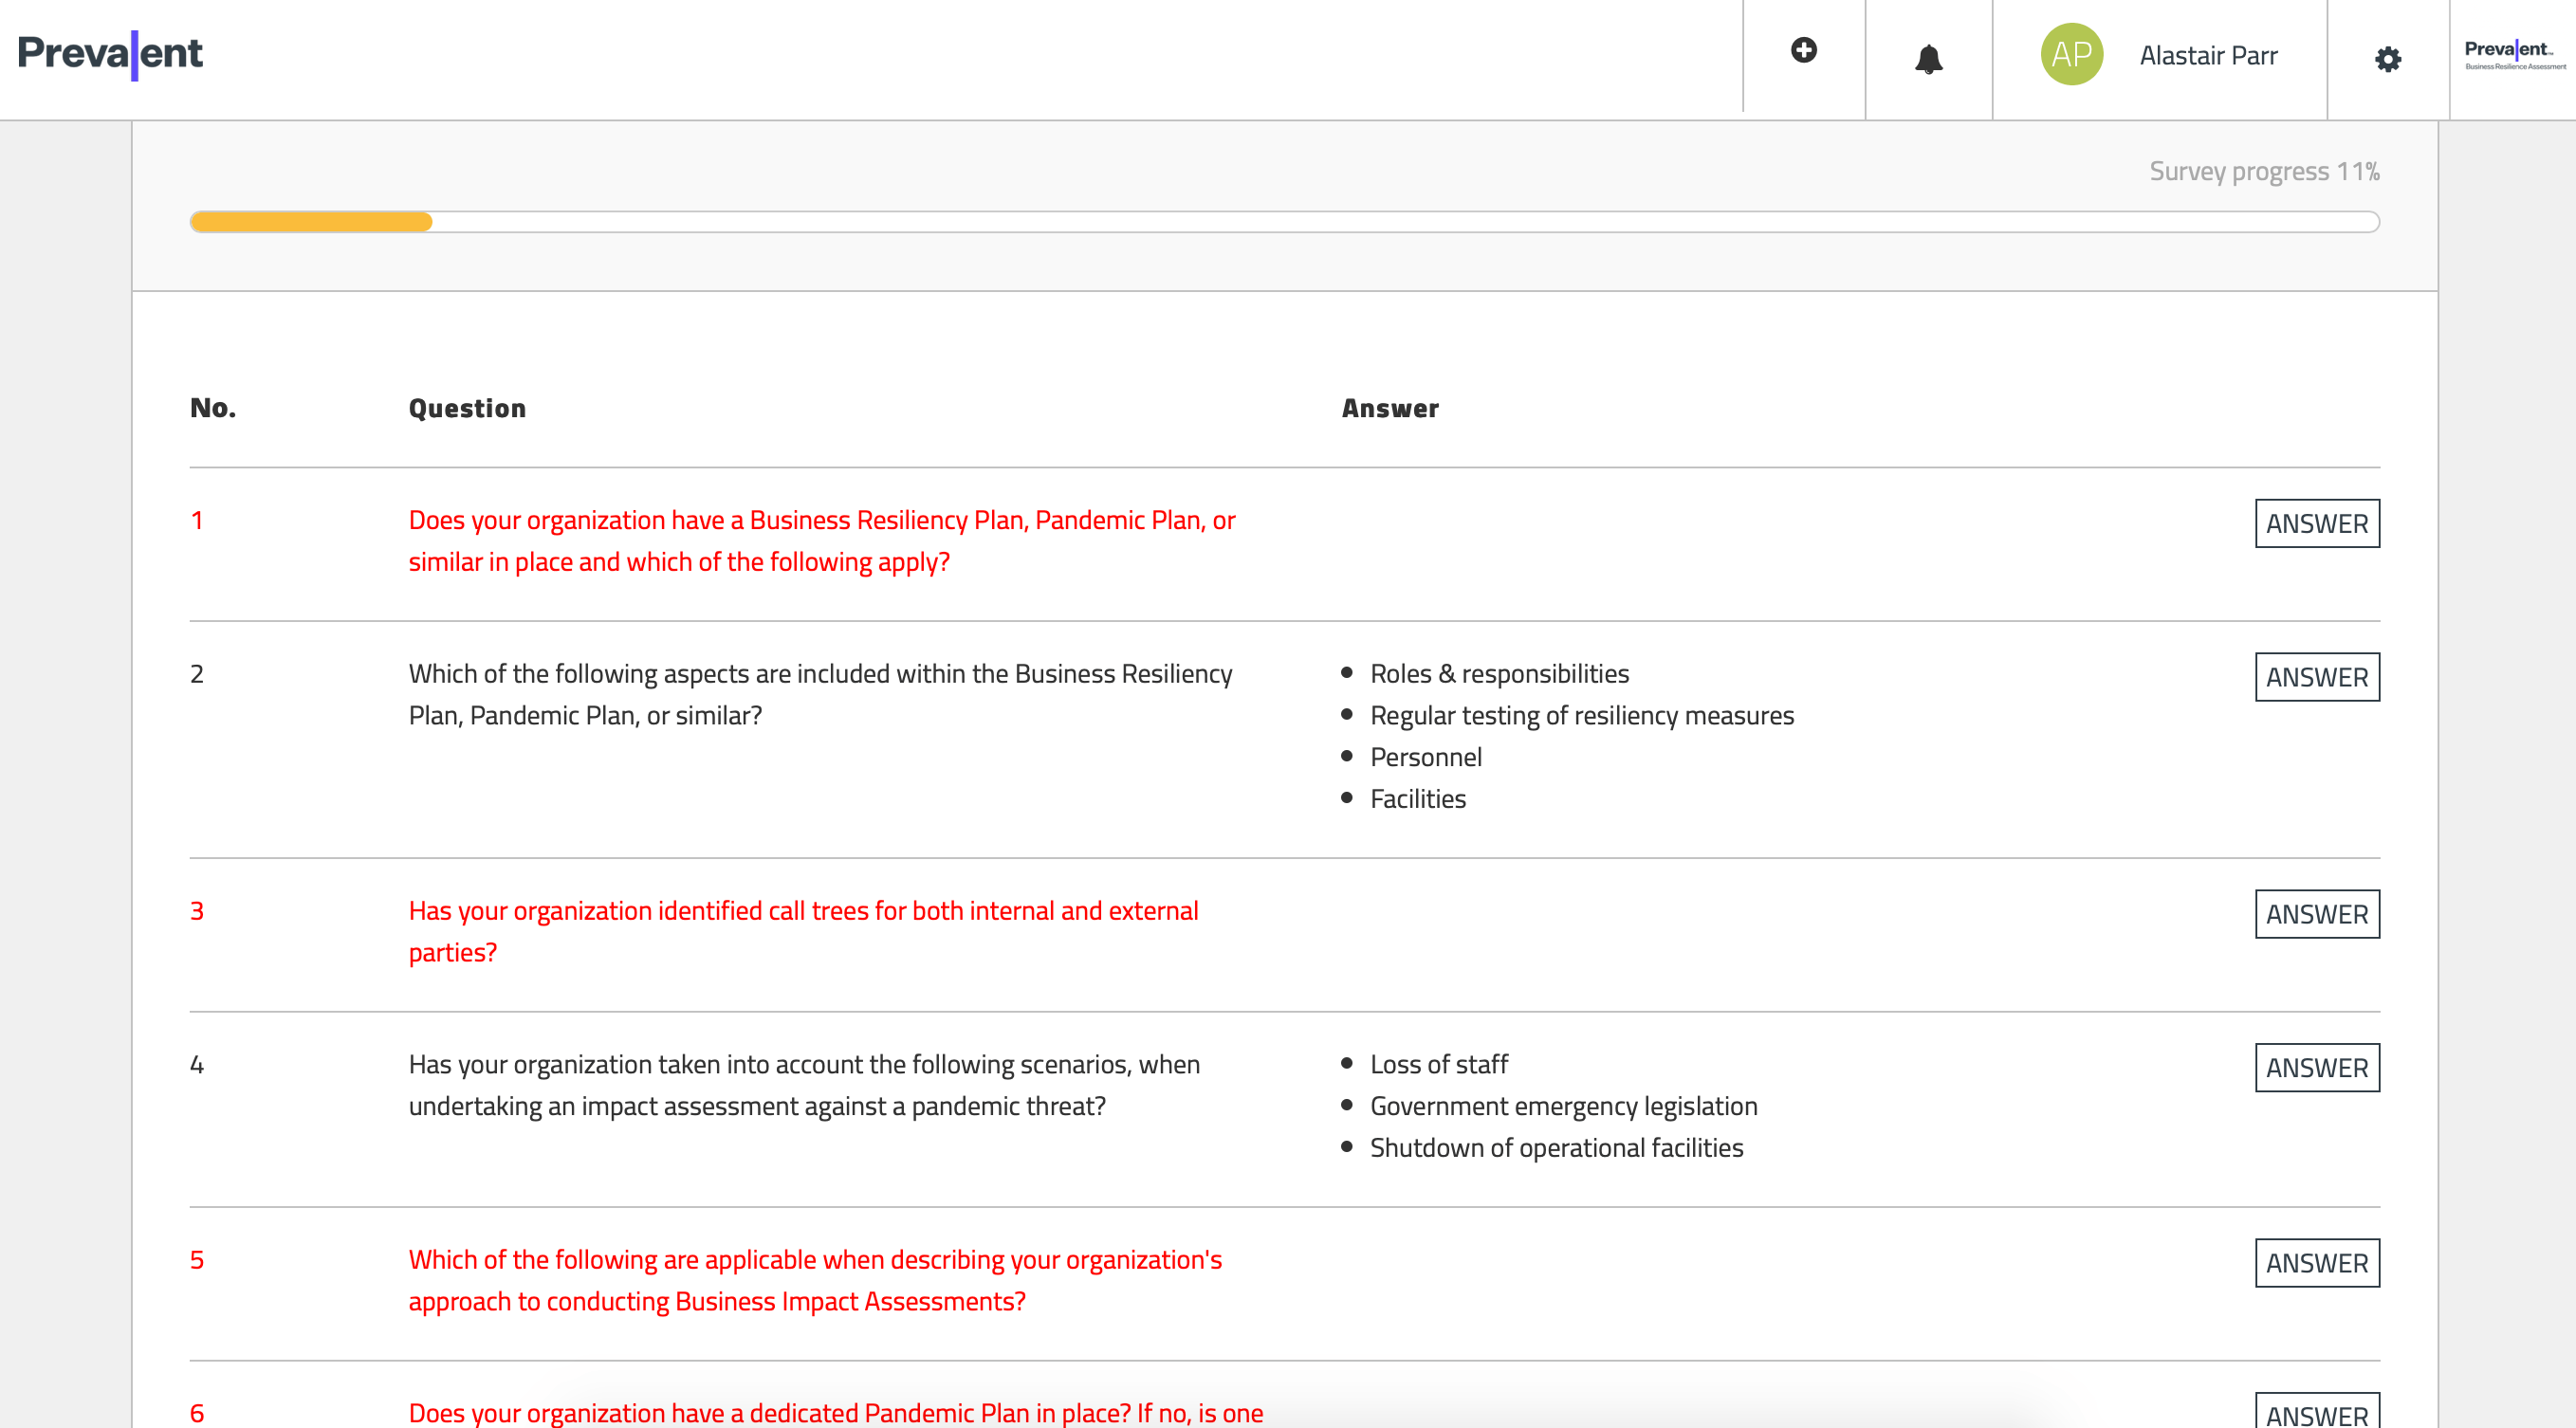Click ANSWER button for question 6
The image size is (2576, 1428).
point(2316,1413)
